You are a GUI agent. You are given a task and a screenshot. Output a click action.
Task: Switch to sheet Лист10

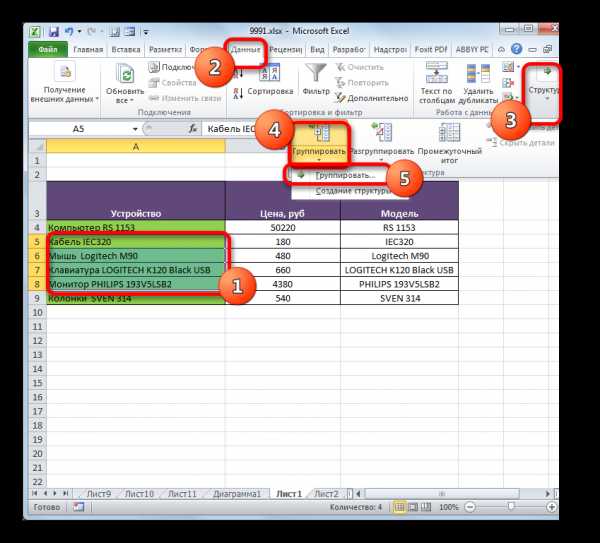tap(139, 494)
